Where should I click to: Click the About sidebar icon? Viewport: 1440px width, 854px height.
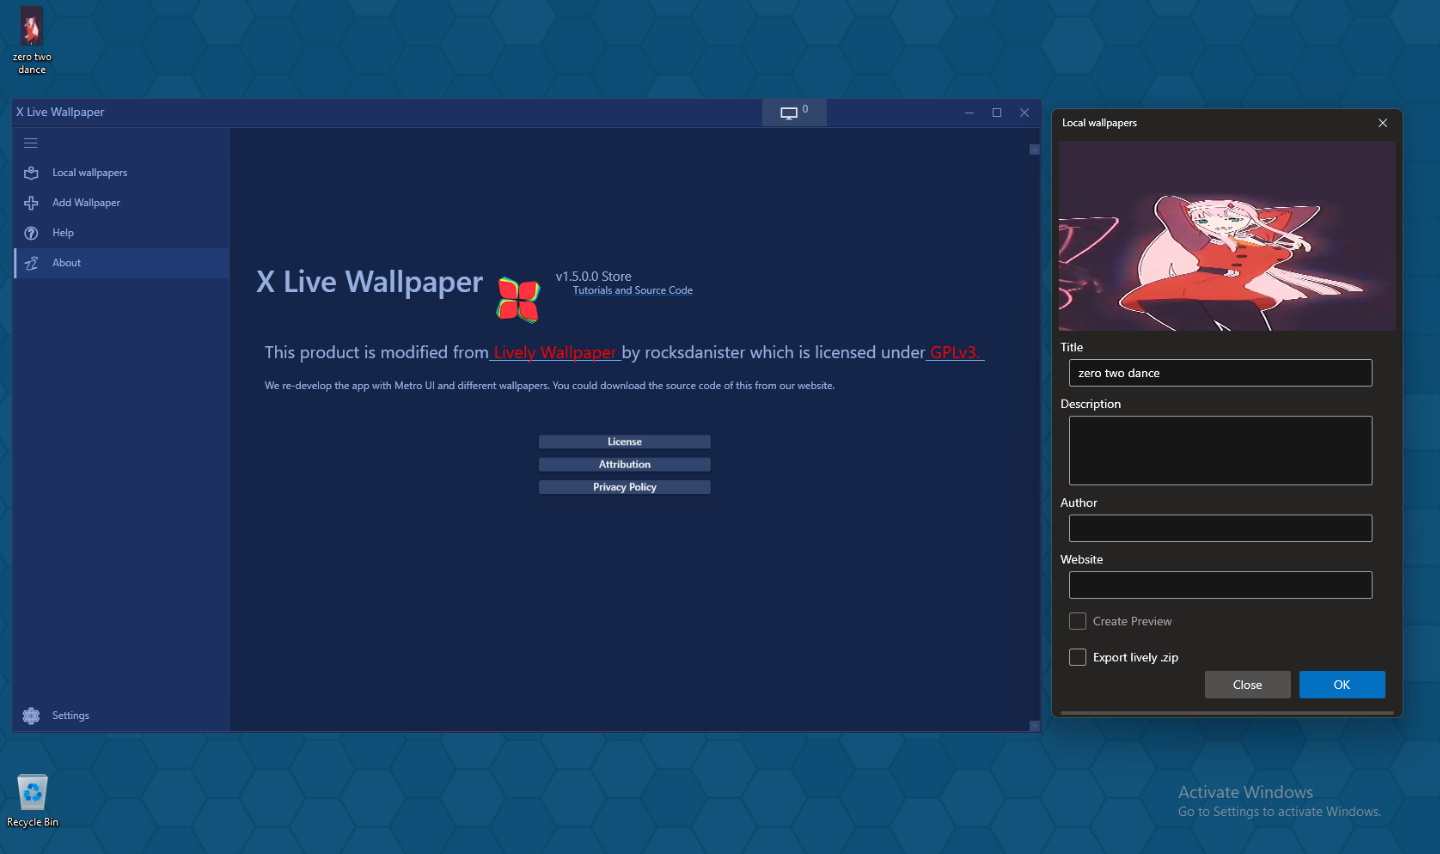click(x=31, y=263)
